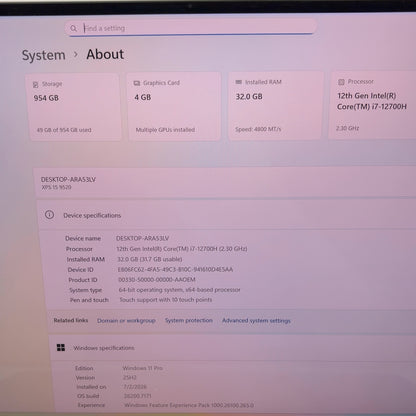The width and height of the screenshot is (416, 416).
Task: Click the Device specifications info icon
Action: tap(49, 214)
